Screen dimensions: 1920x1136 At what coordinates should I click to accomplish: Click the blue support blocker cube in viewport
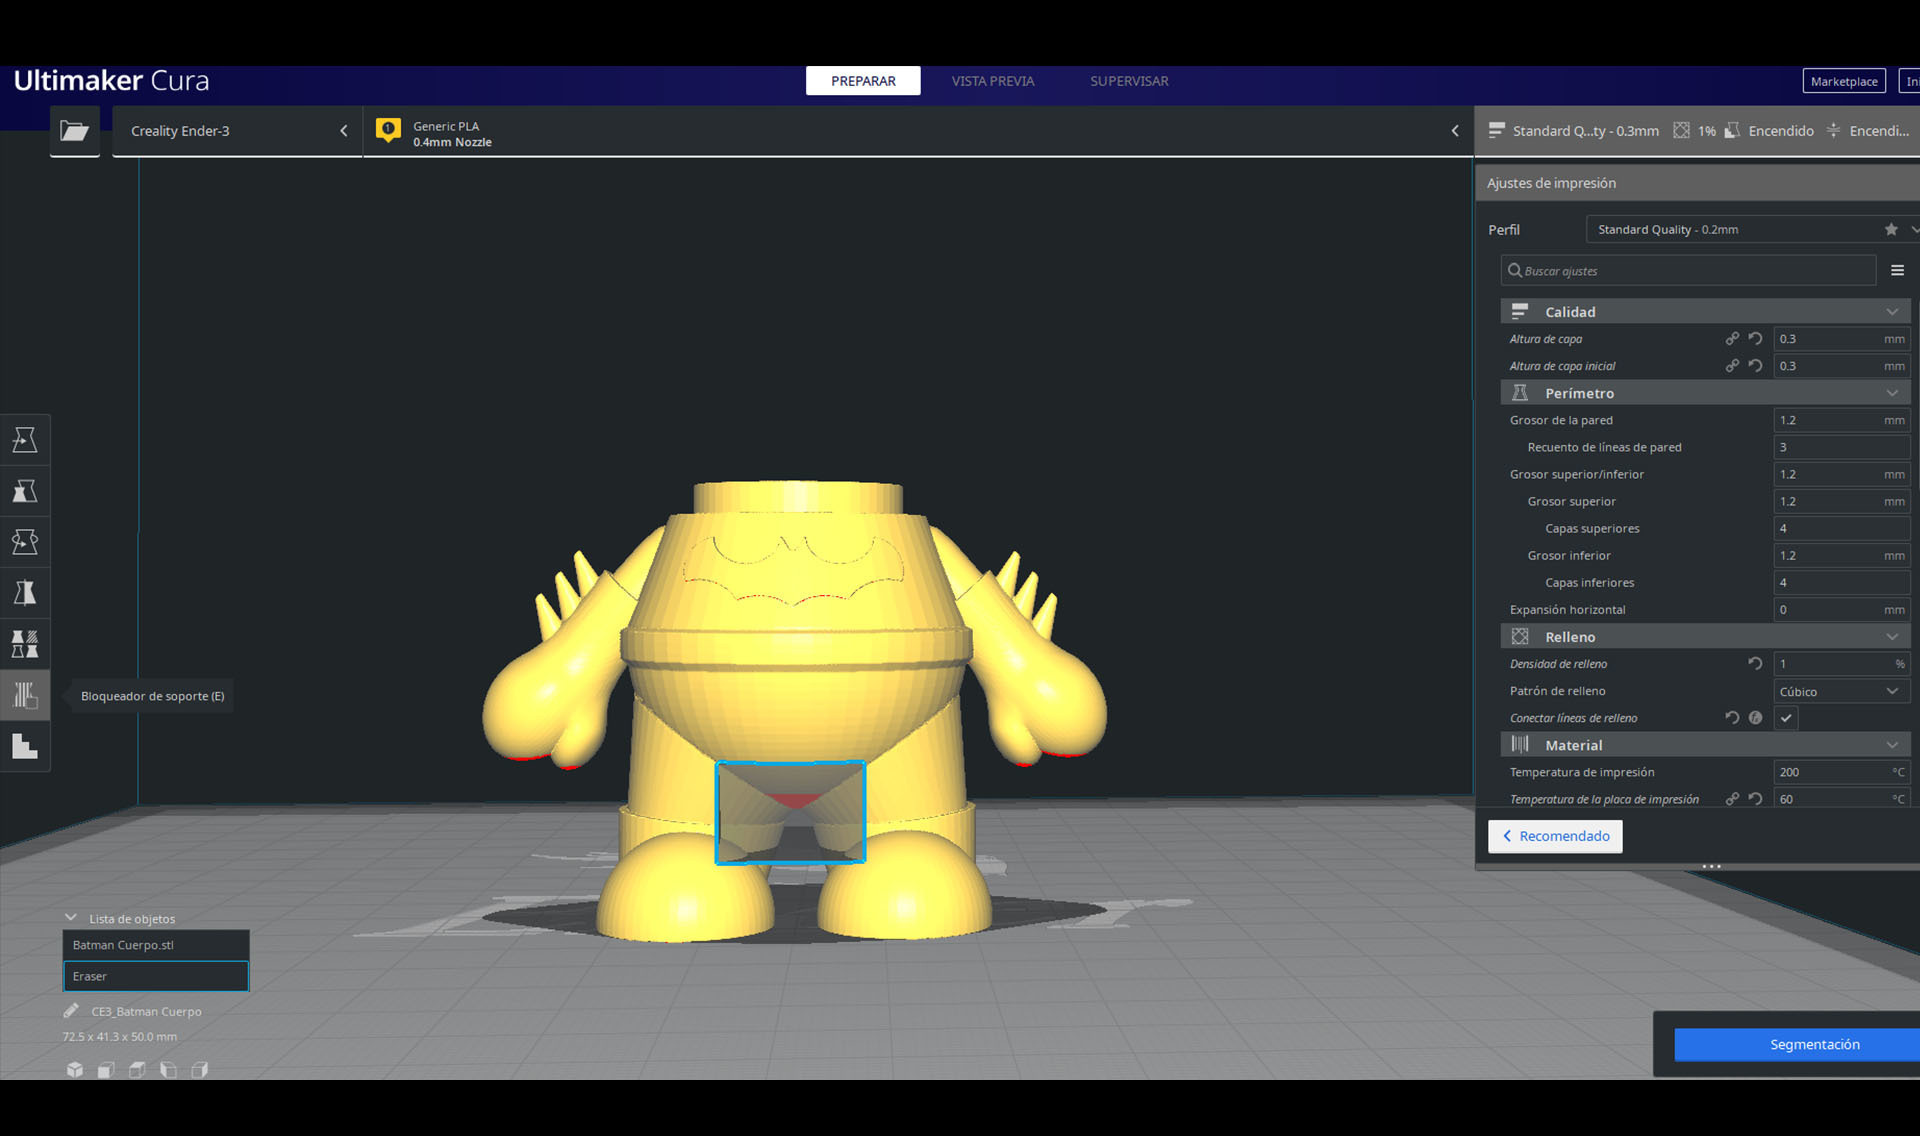[x=790, y=812]
